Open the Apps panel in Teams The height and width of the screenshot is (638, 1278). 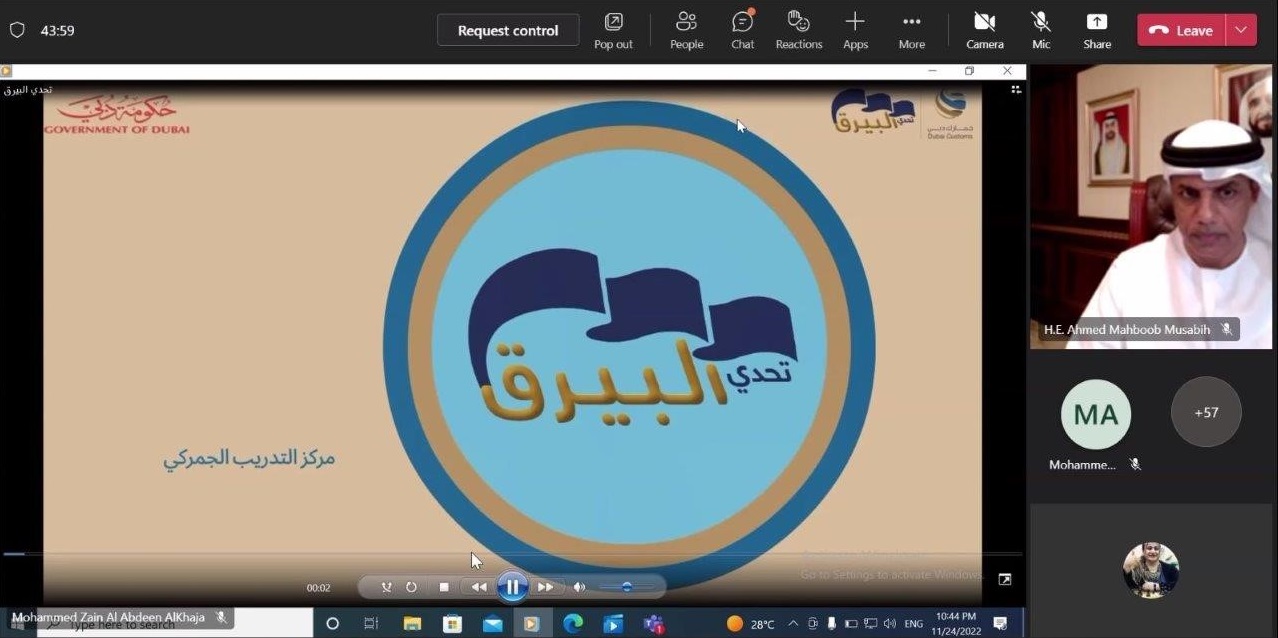(x=855, y=30)
